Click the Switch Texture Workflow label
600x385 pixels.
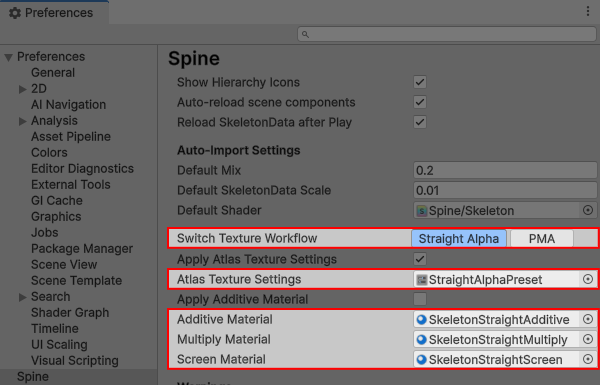[x=247, y=238]
